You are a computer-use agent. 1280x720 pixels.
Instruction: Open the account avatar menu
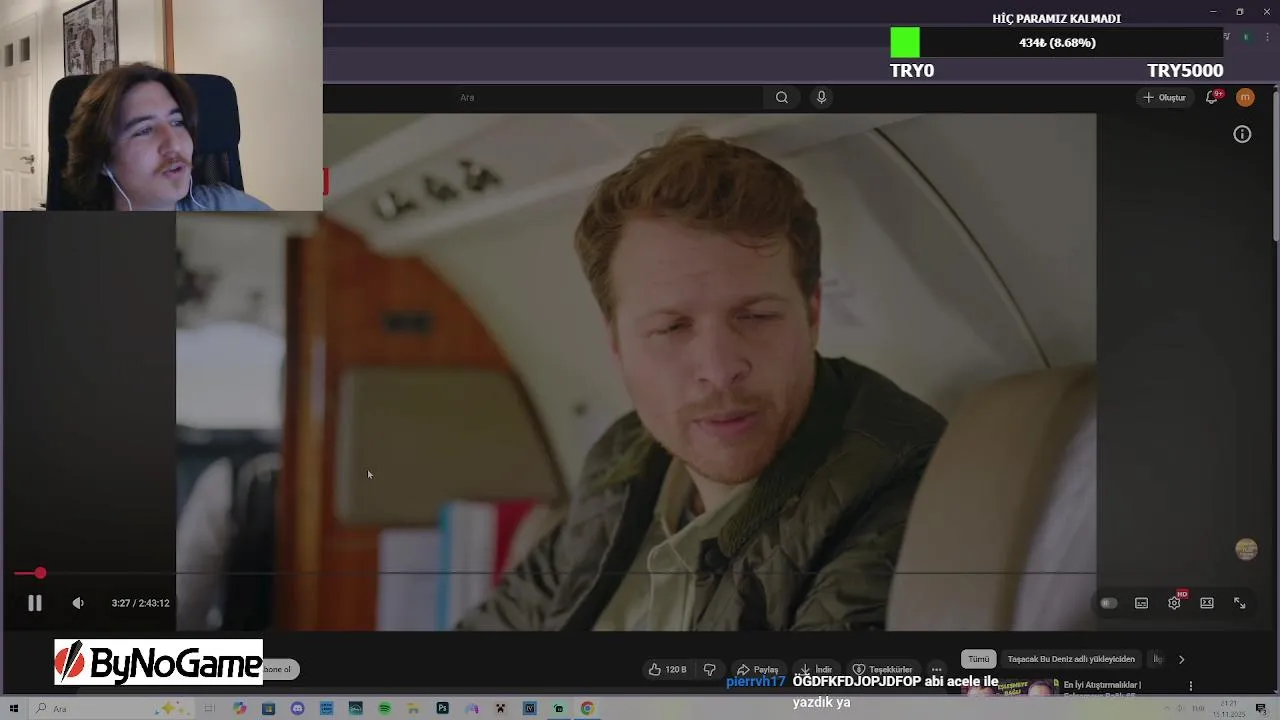1245,97
